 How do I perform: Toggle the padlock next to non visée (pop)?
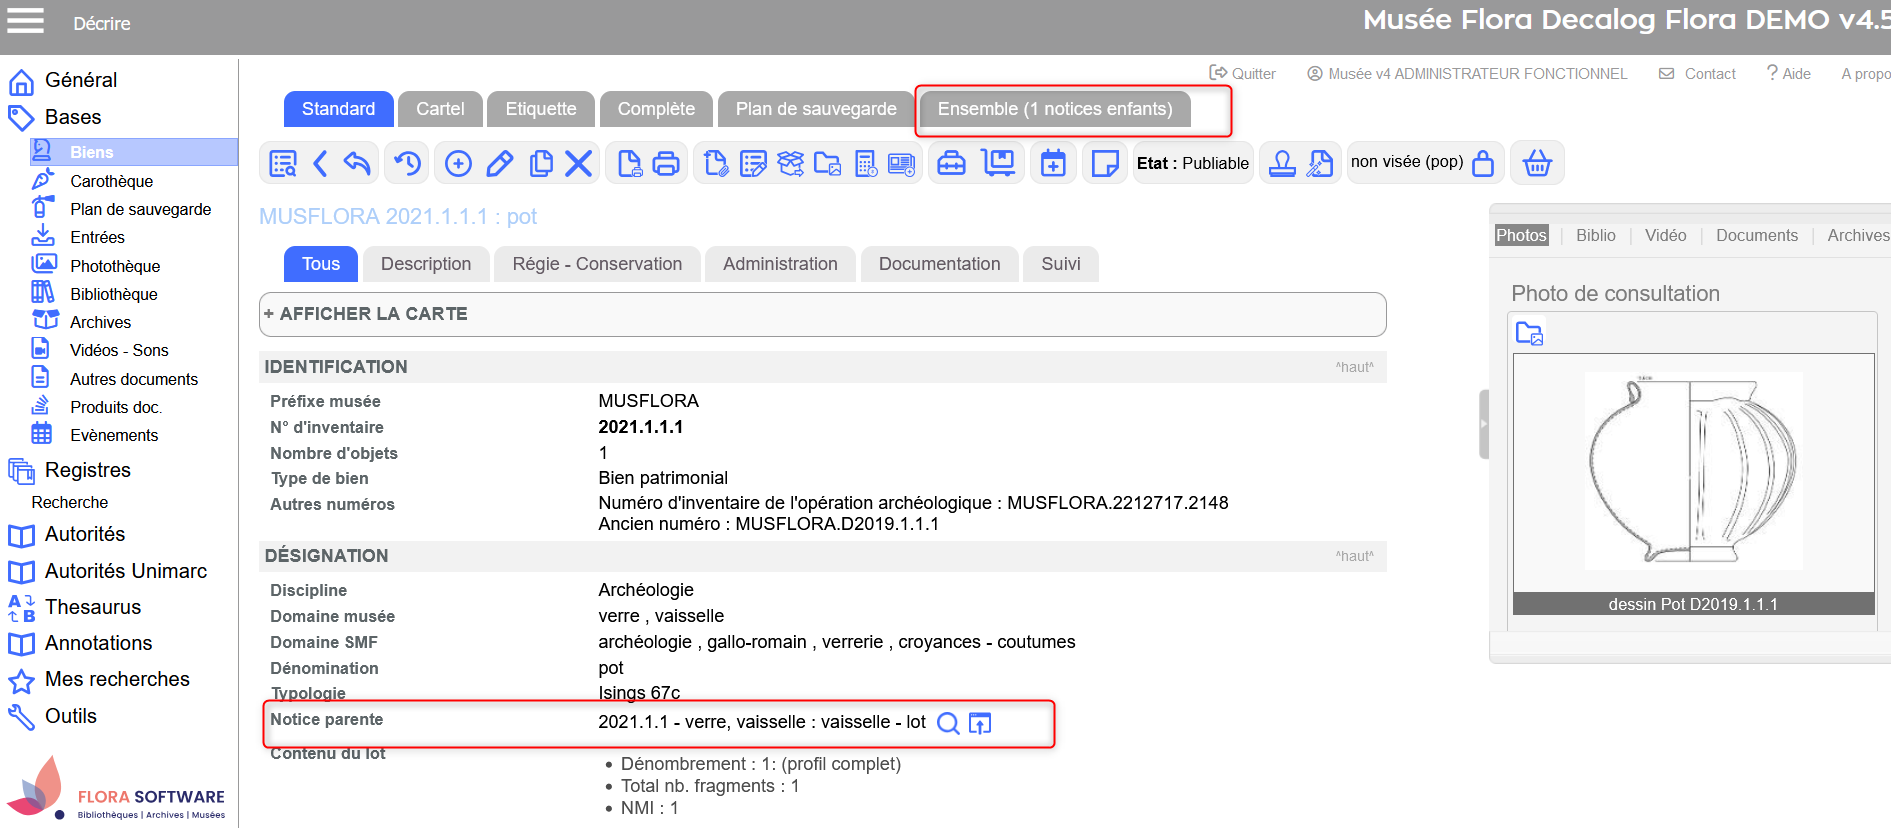click(x=1483, y=163)
